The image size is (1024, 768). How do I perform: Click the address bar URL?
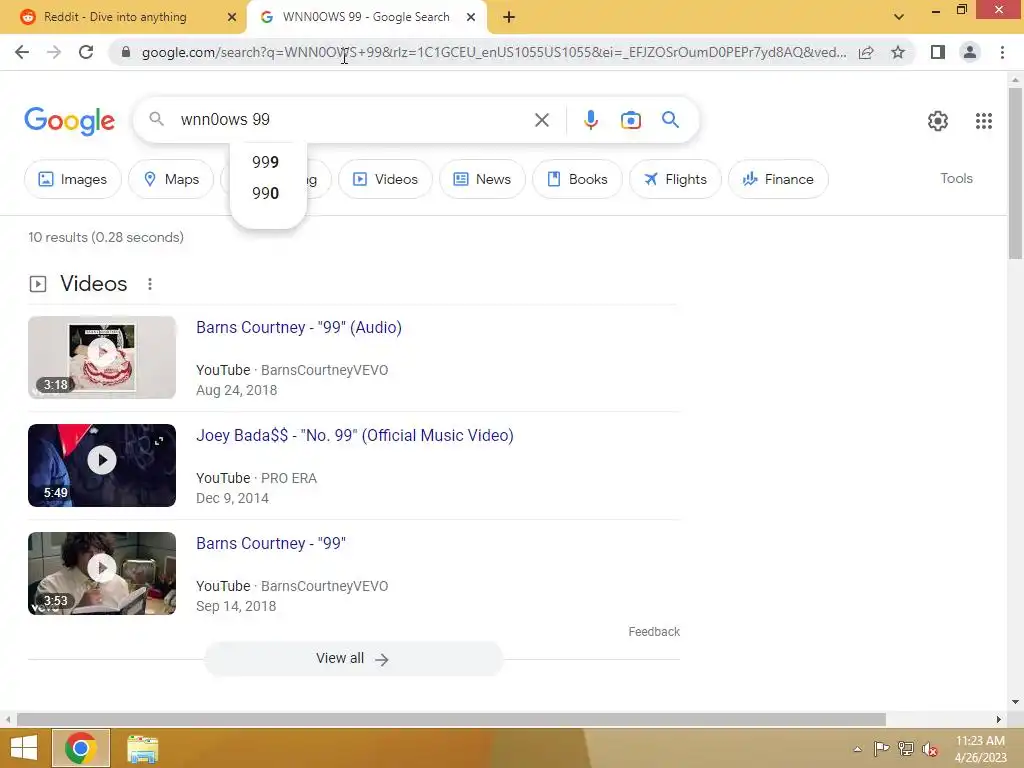(494, 52)
